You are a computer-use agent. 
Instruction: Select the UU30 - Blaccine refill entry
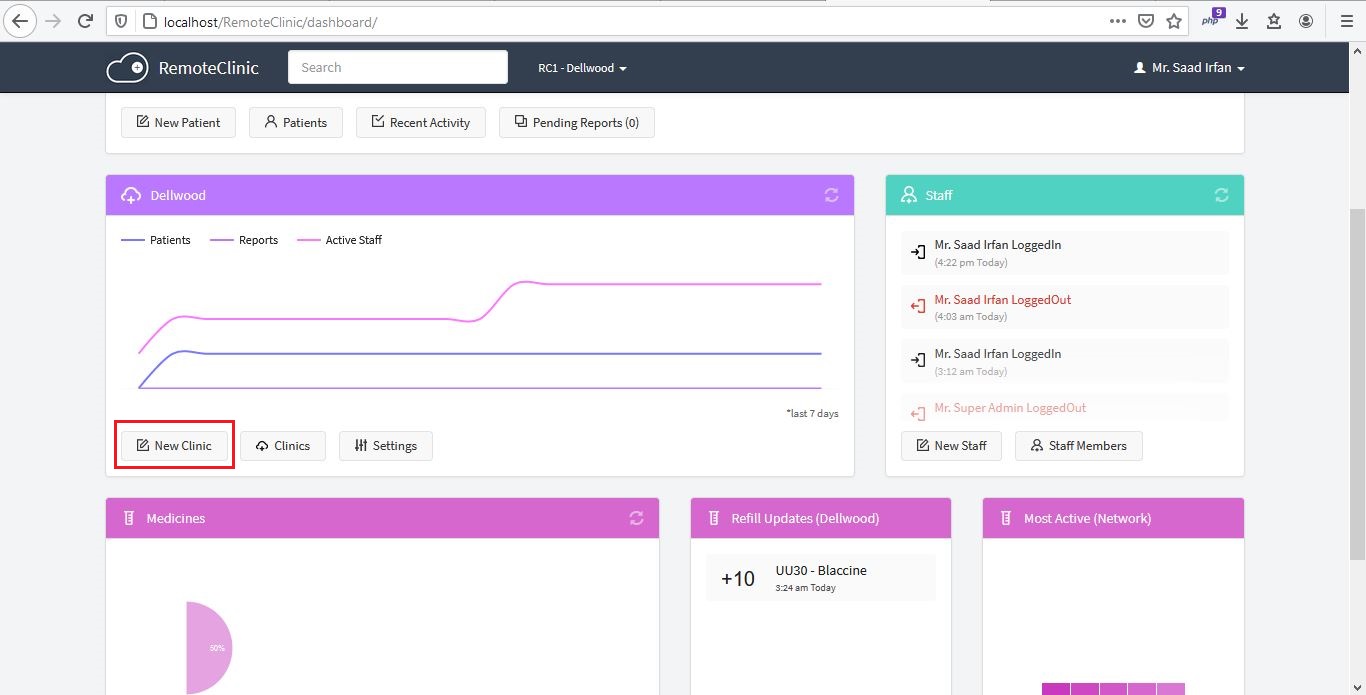[821, 578]
